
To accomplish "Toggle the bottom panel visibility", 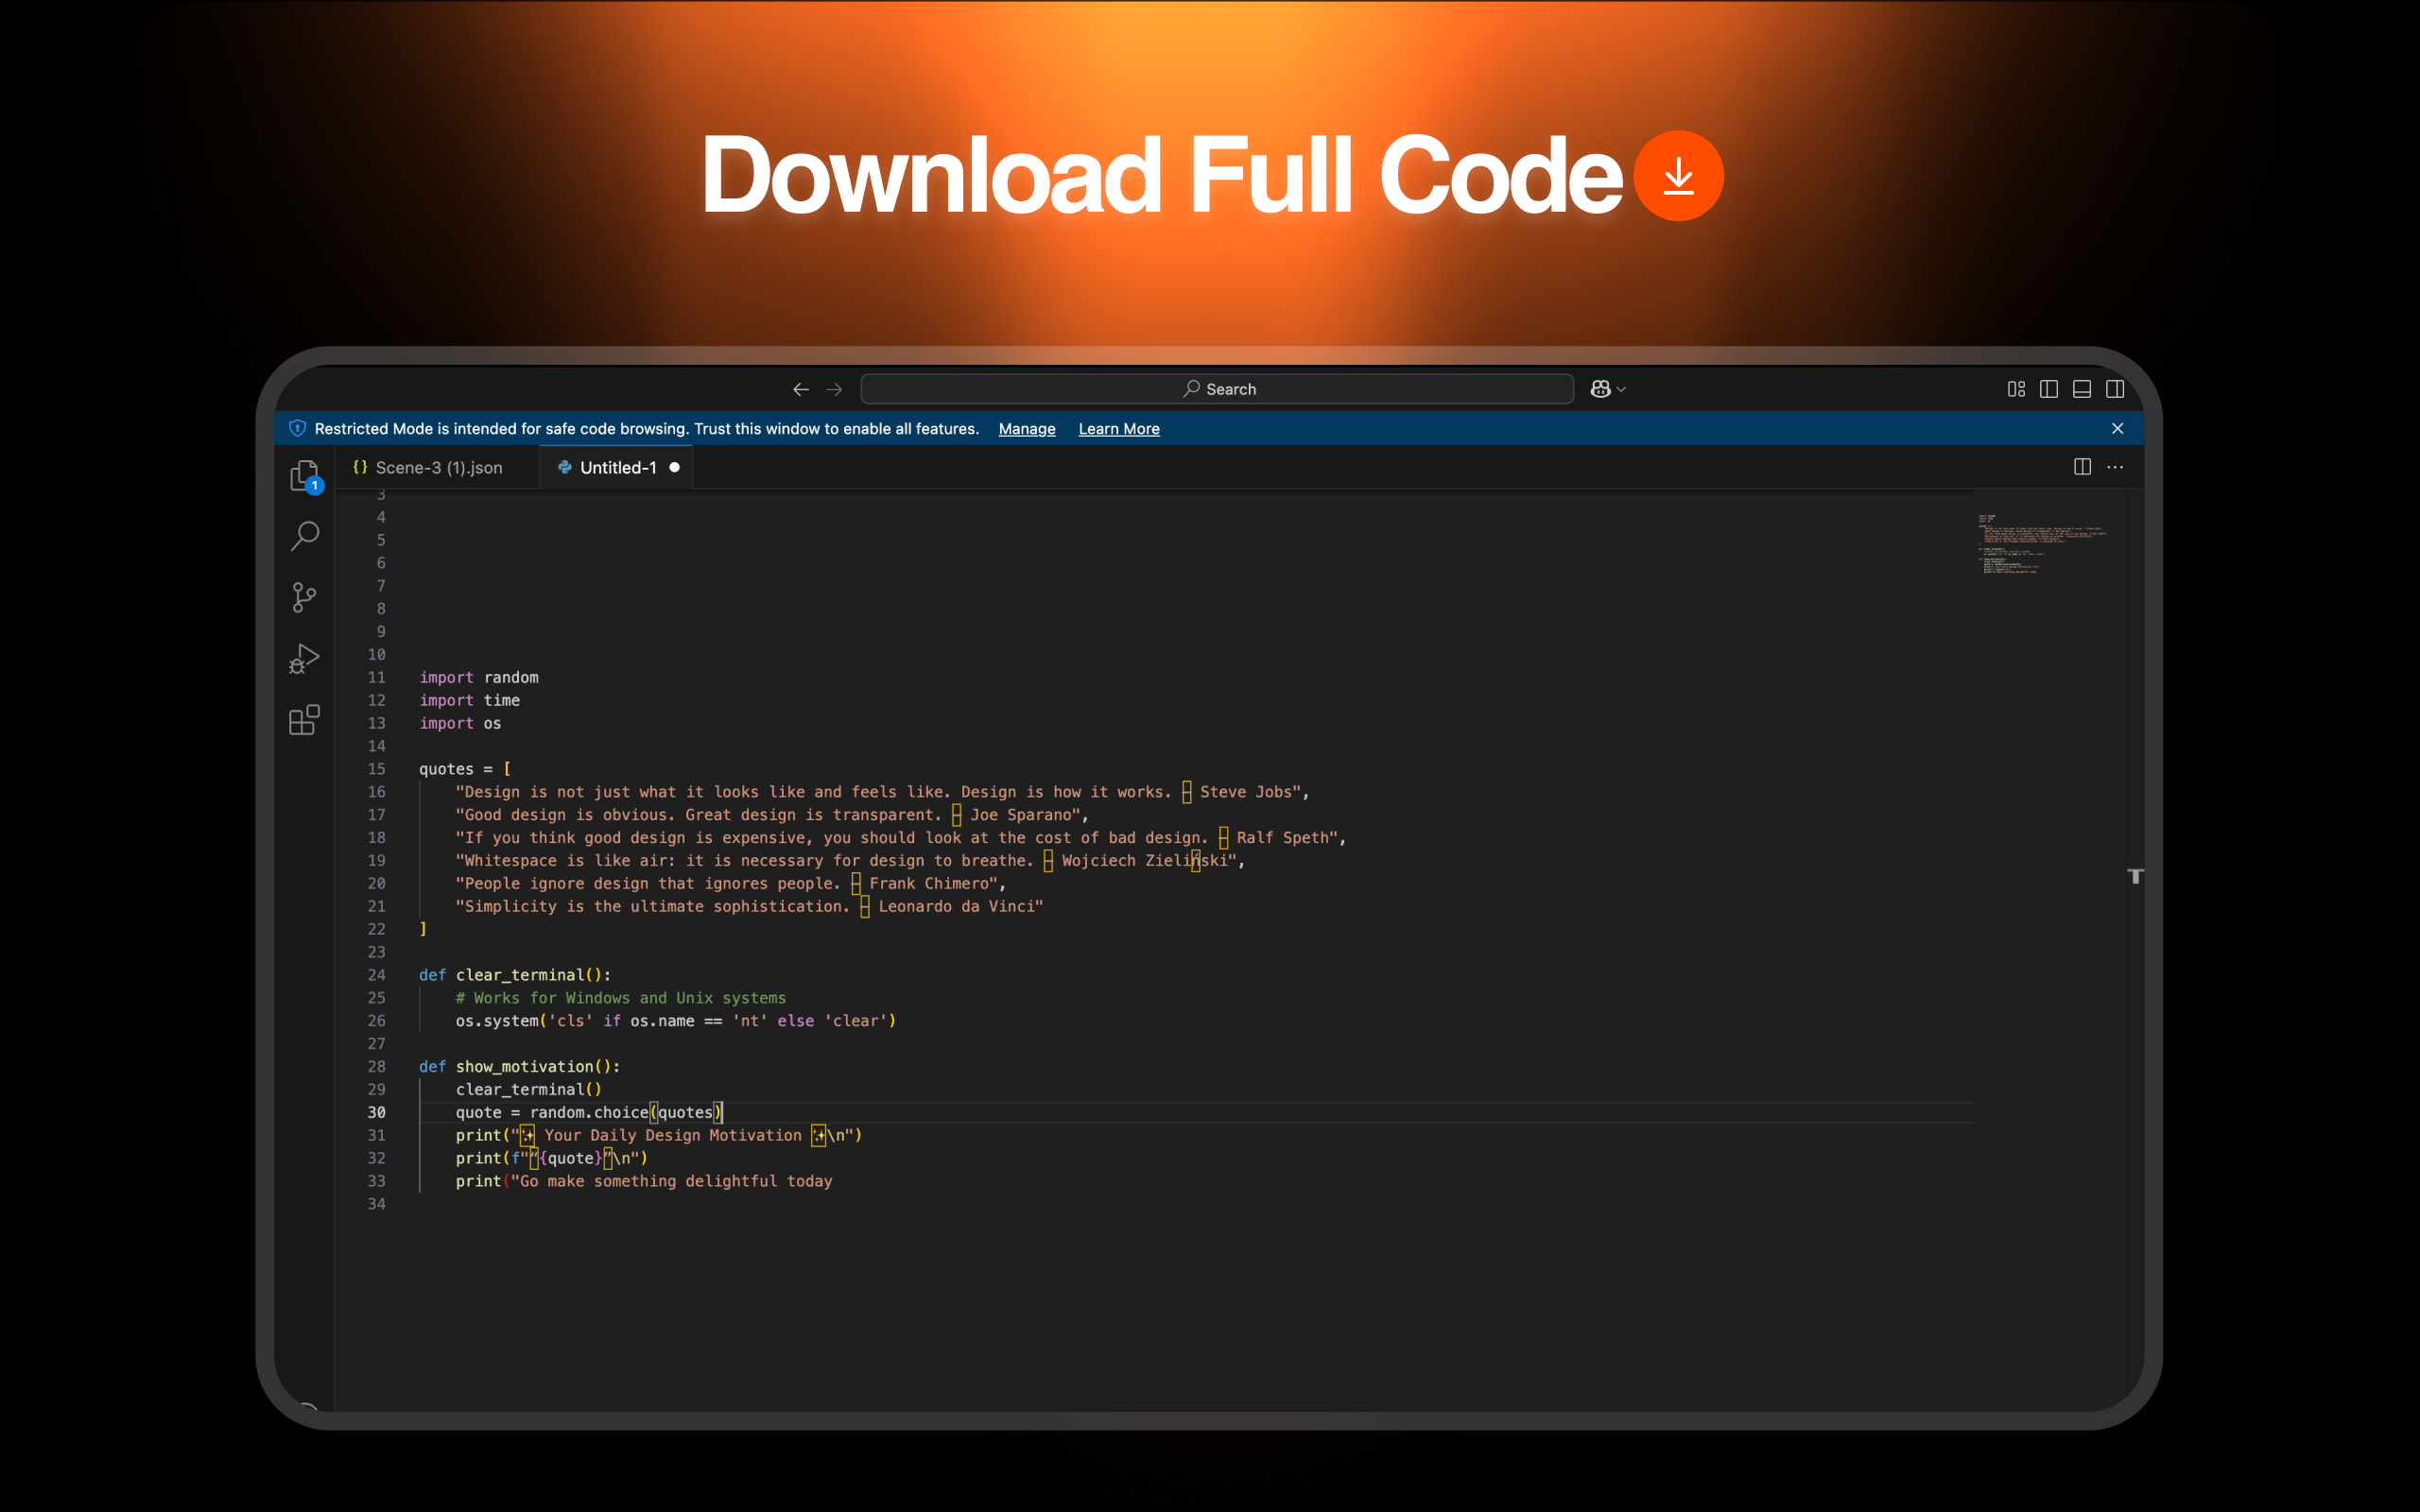I will [x=2082, y=389].
